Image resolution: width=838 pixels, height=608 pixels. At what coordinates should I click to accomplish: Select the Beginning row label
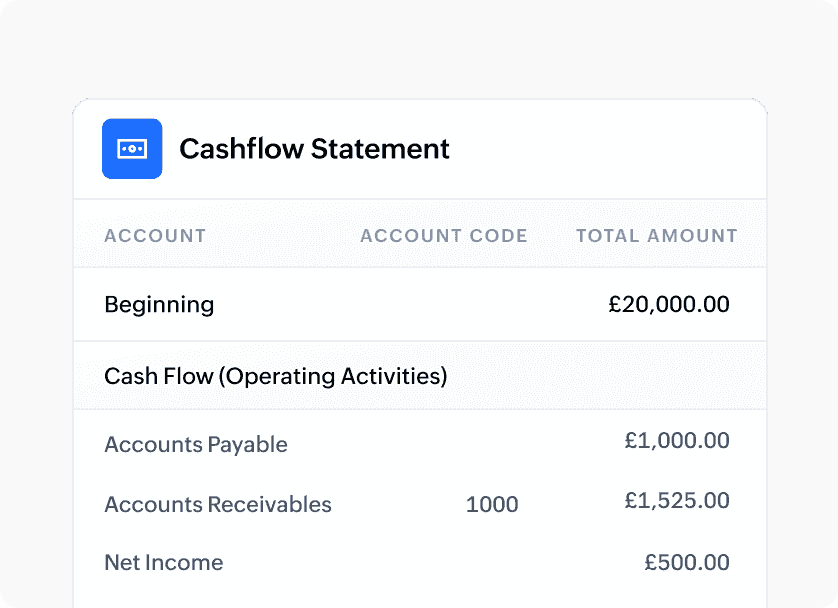pos(159,304)
